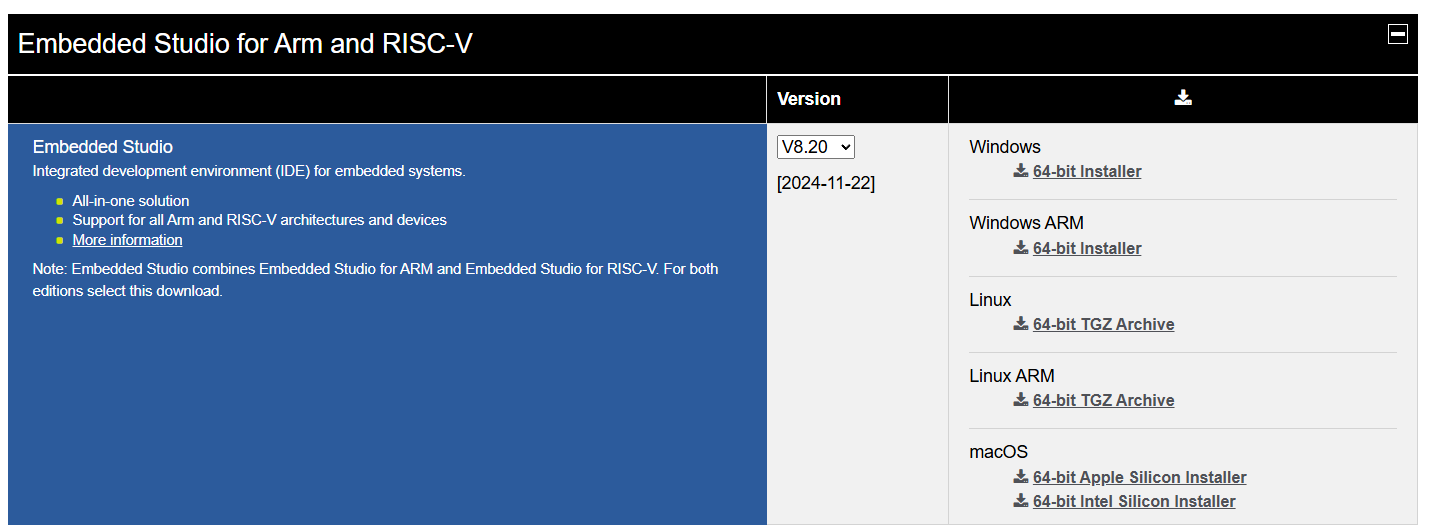This screenshot has width=1435, height=531.
Task: Click the Version column header
Action: click(x=809, y=99)
